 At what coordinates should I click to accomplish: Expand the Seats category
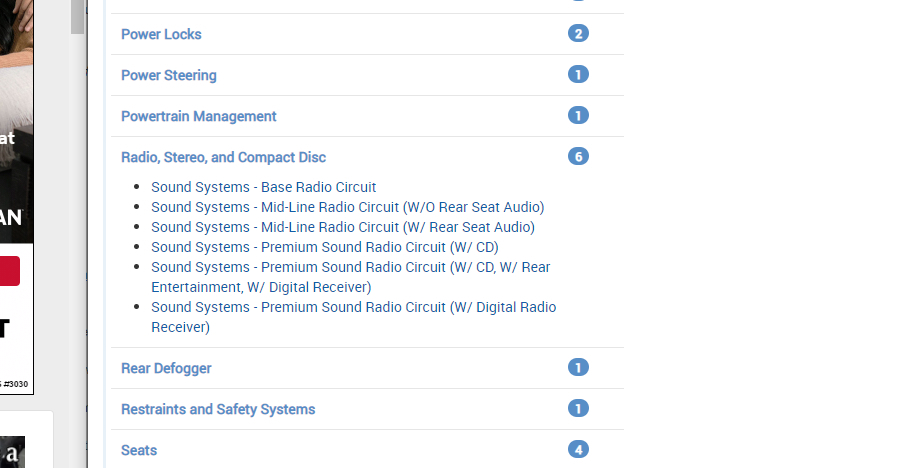coord(139,450)
